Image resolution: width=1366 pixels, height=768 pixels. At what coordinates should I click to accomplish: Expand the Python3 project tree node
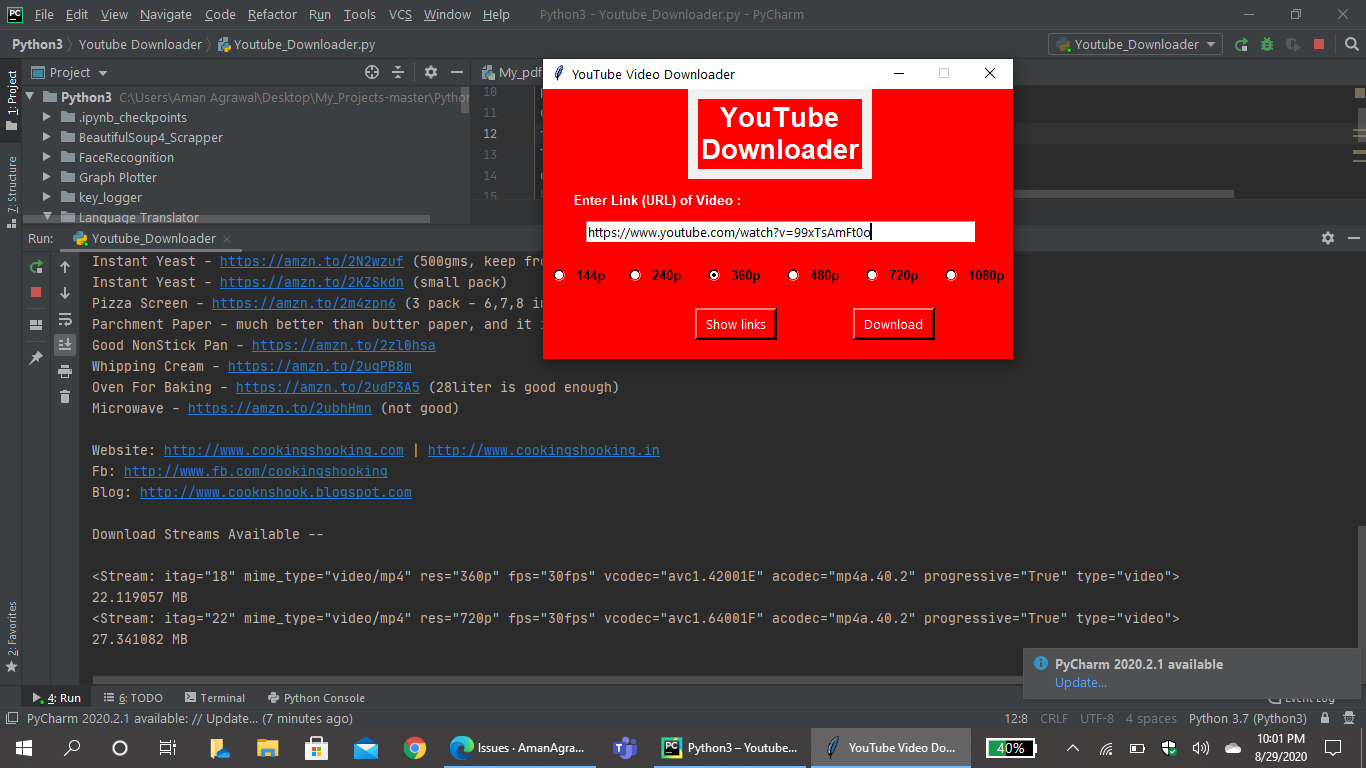(x=30, y=97)
